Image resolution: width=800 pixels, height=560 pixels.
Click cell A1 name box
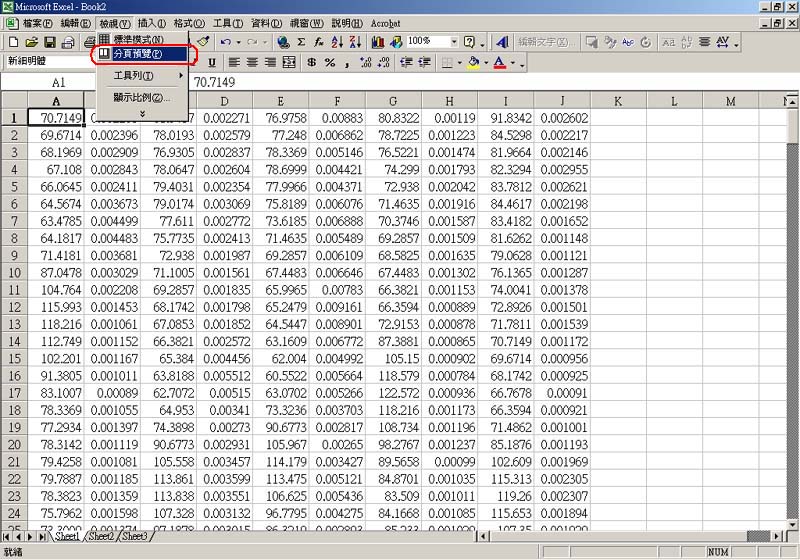58,83
